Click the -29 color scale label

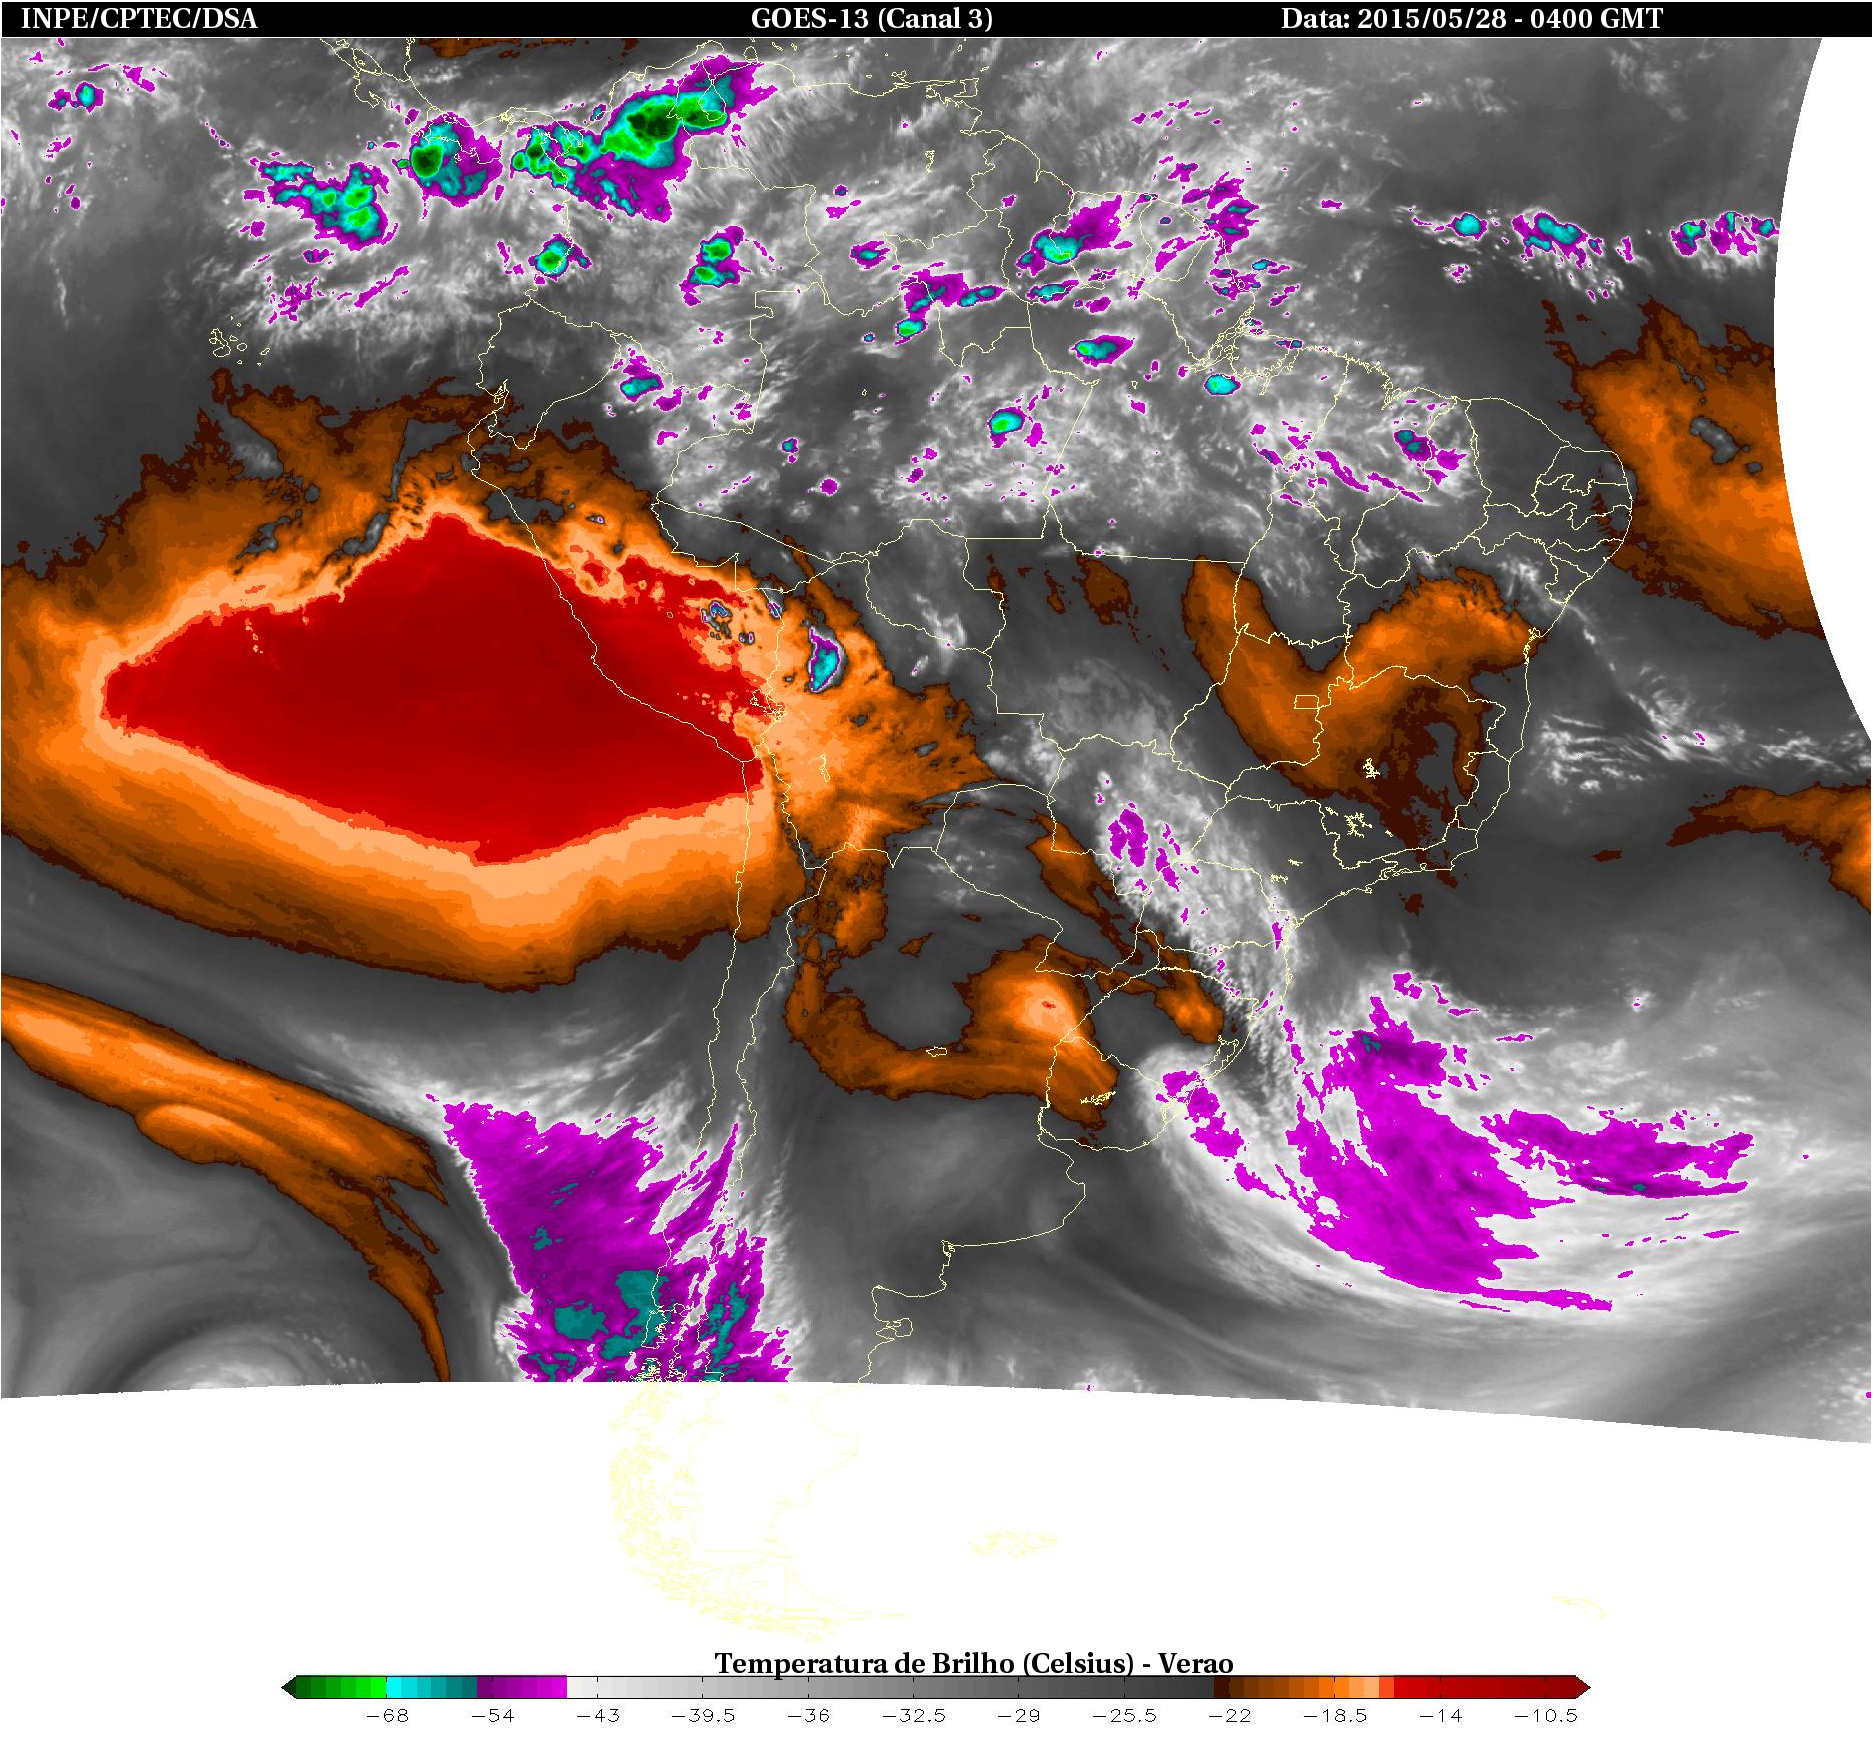1019,1716
